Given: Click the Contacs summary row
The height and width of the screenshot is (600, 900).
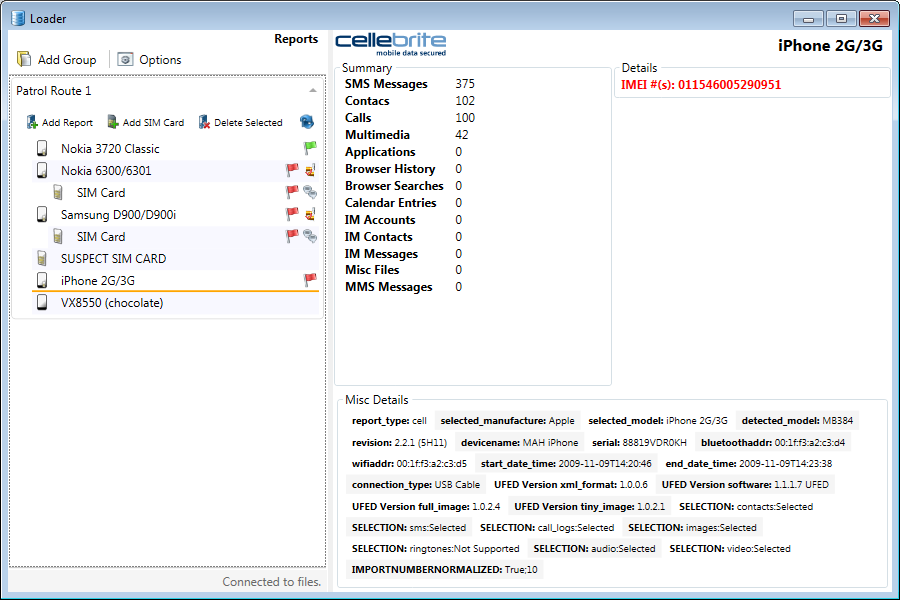Looking at the screenshot, I should (x=410, y=101).
